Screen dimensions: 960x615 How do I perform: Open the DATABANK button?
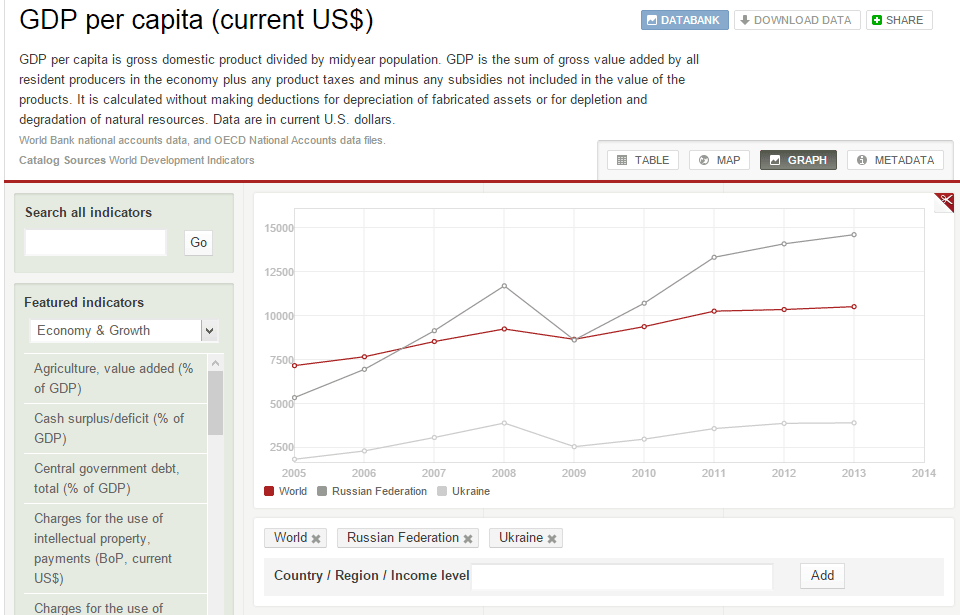pos(684,20)
